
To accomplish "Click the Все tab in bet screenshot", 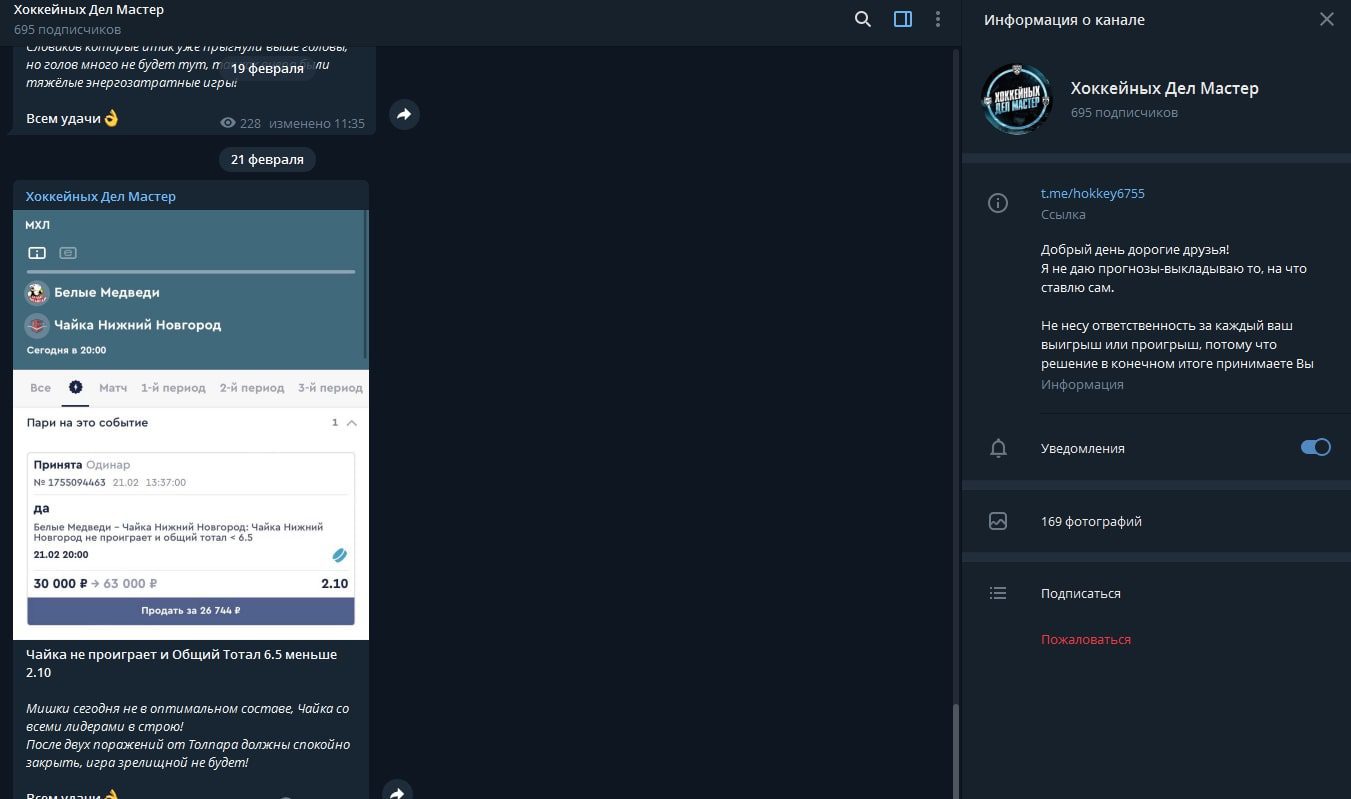I will click(x=40, y=387).
